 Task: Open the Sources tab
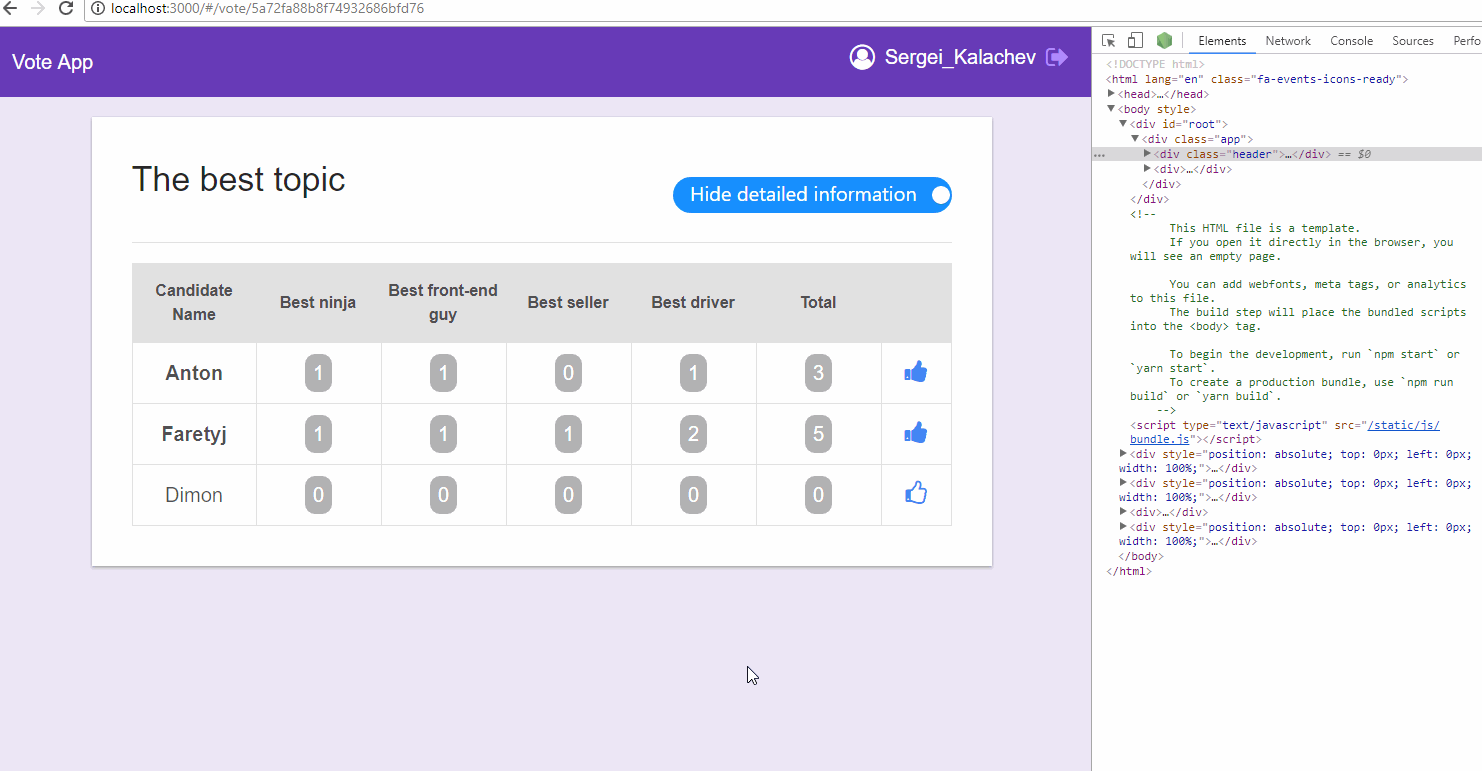pos(1413,41)
